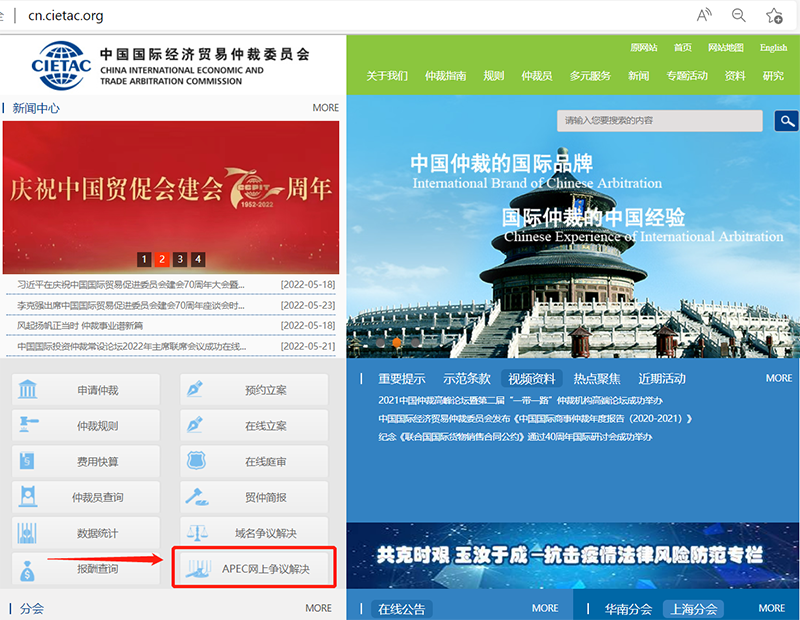
Task: Open 申请仲裁 with the courthouse icon
Action: click(86, 390)
